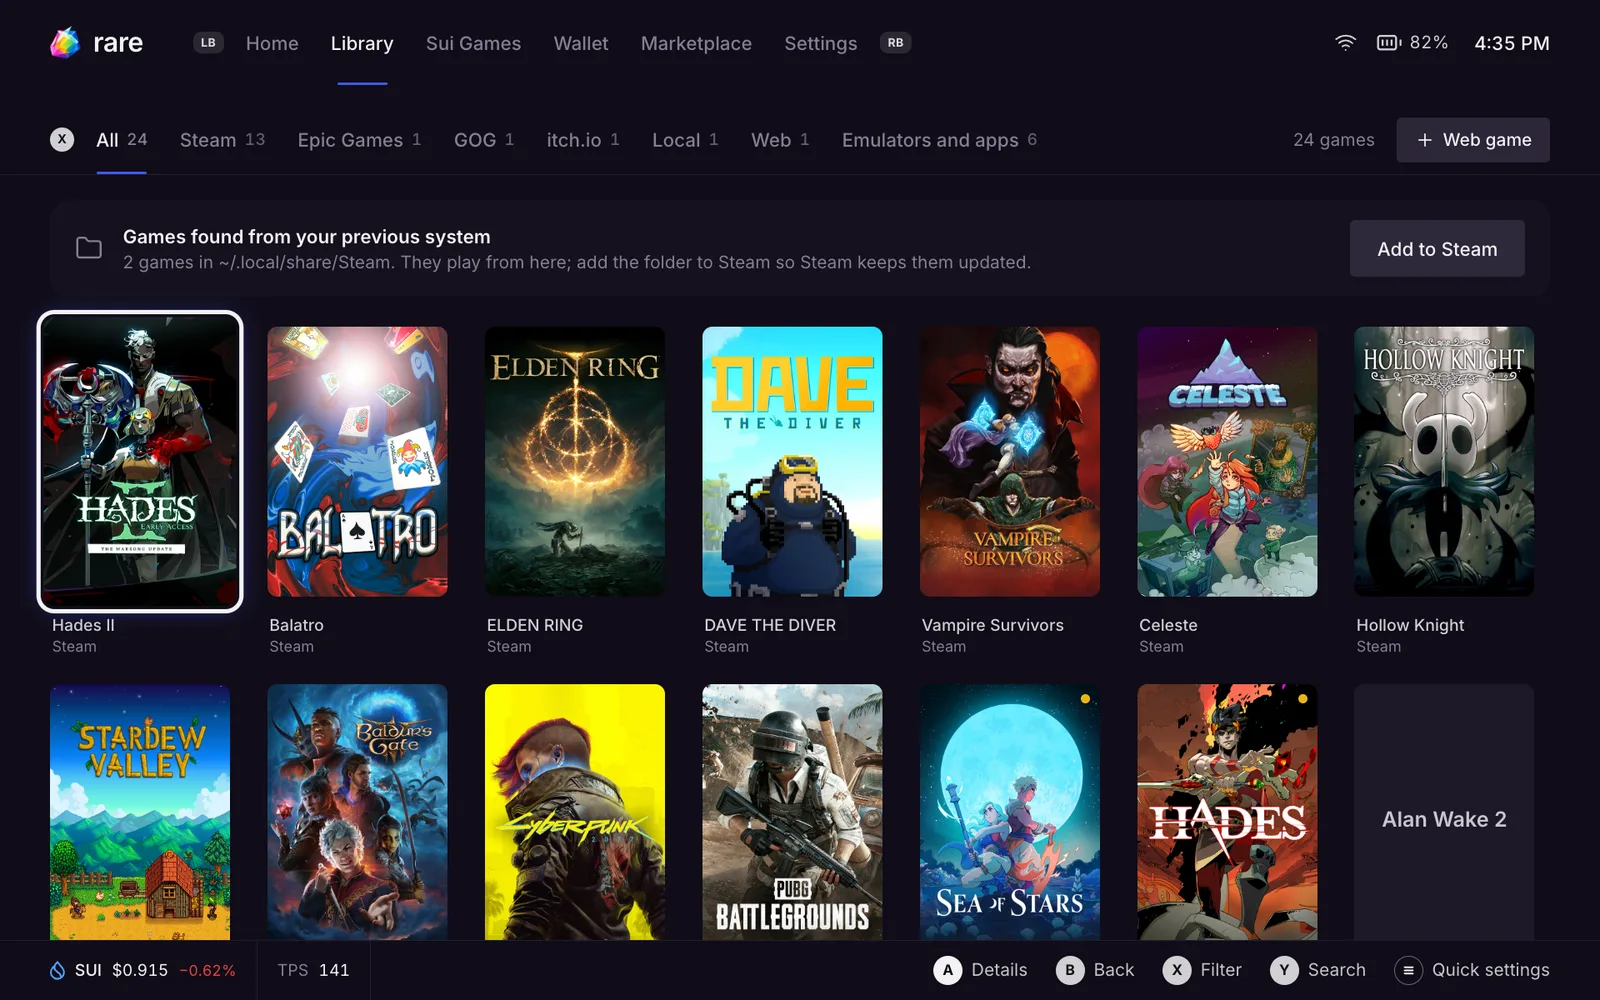Filter library by Steam

tap(222, 140)
